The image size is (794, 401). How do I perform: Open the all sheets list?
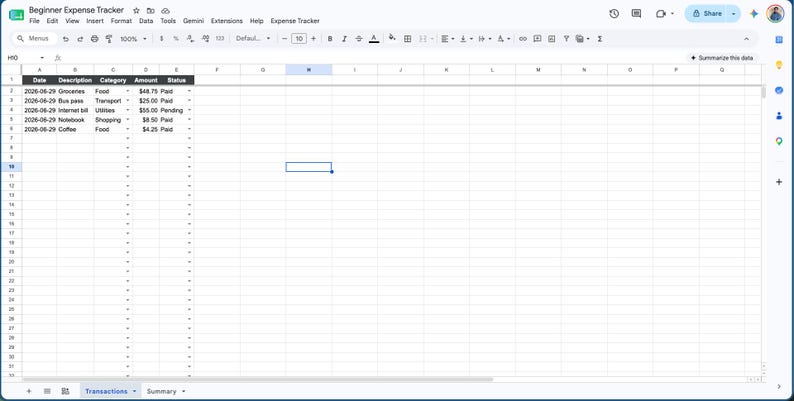[47, 391]
